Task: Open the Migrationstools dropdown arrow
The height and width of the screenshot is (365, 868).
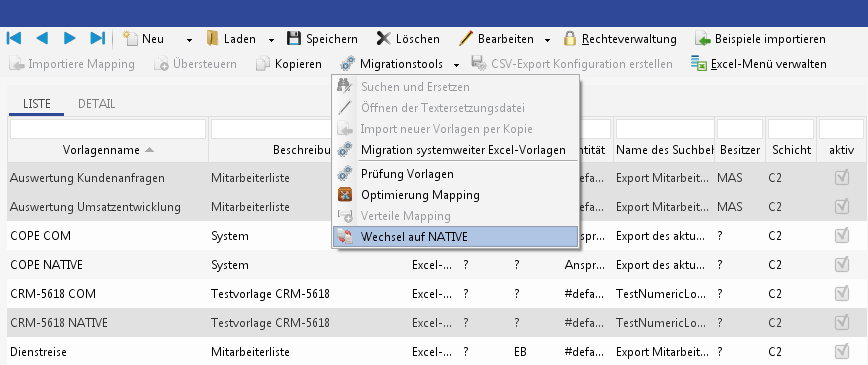Action: 456,65
